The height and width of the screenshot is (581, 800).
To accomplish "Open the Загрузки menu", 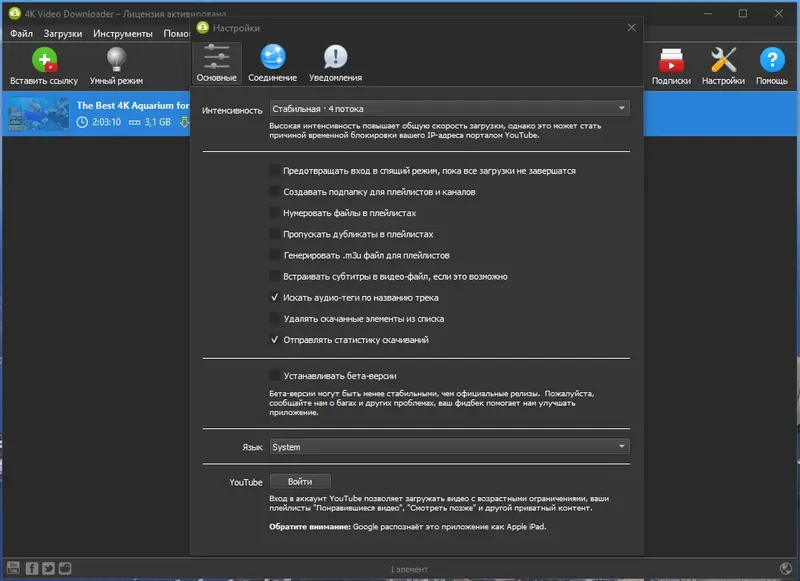I will [63, 34].
